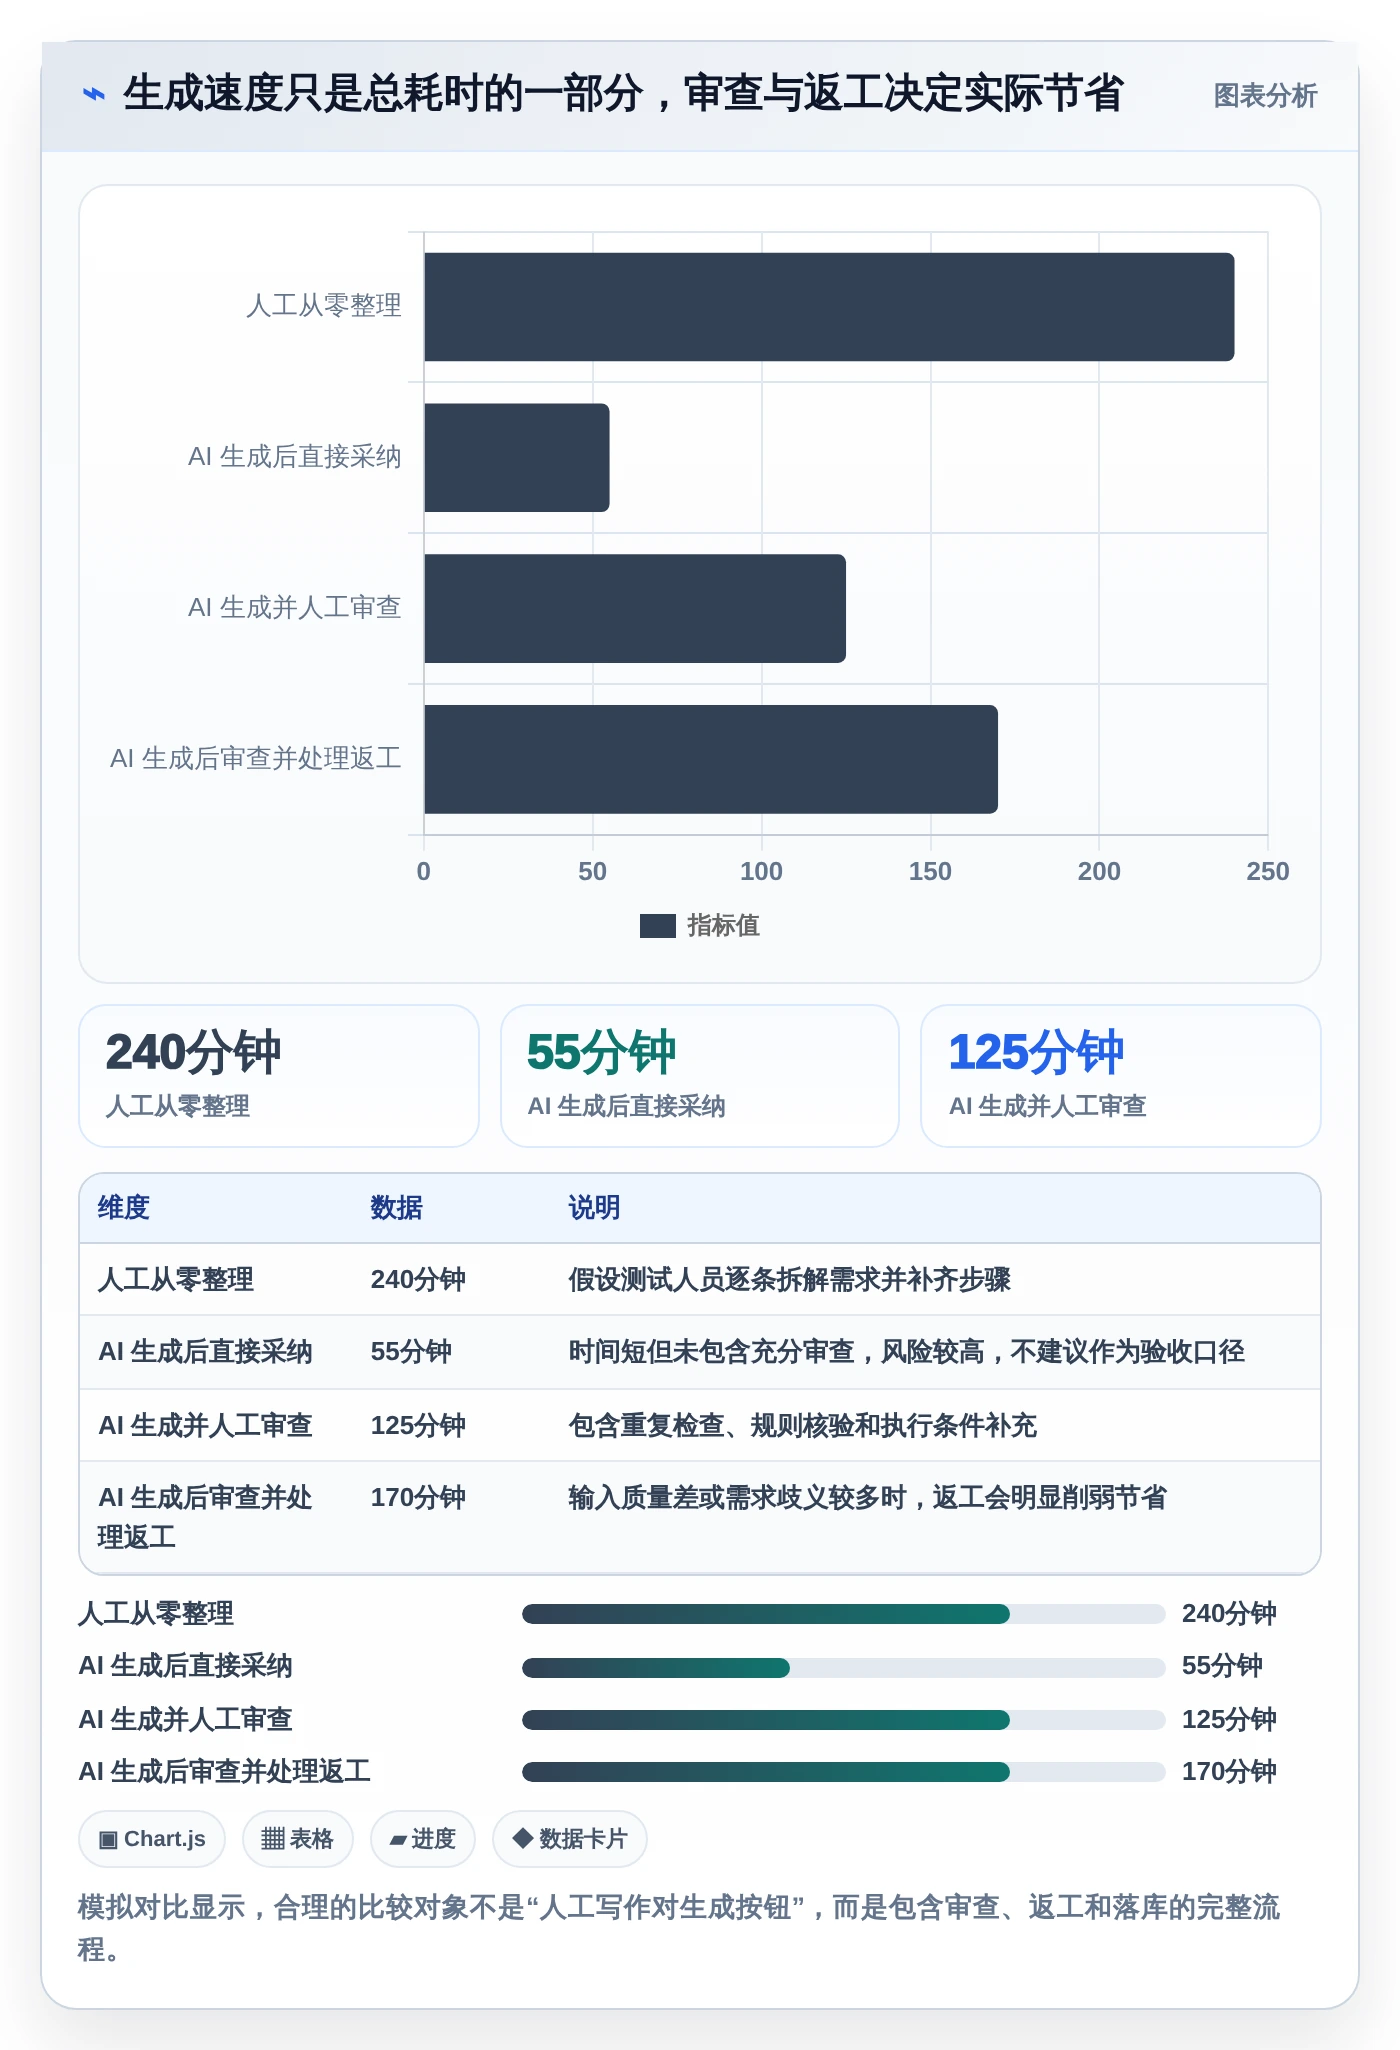Click the 说明 table column header
Screen dimensions: 1400x2050
[x=595, y=1208]
